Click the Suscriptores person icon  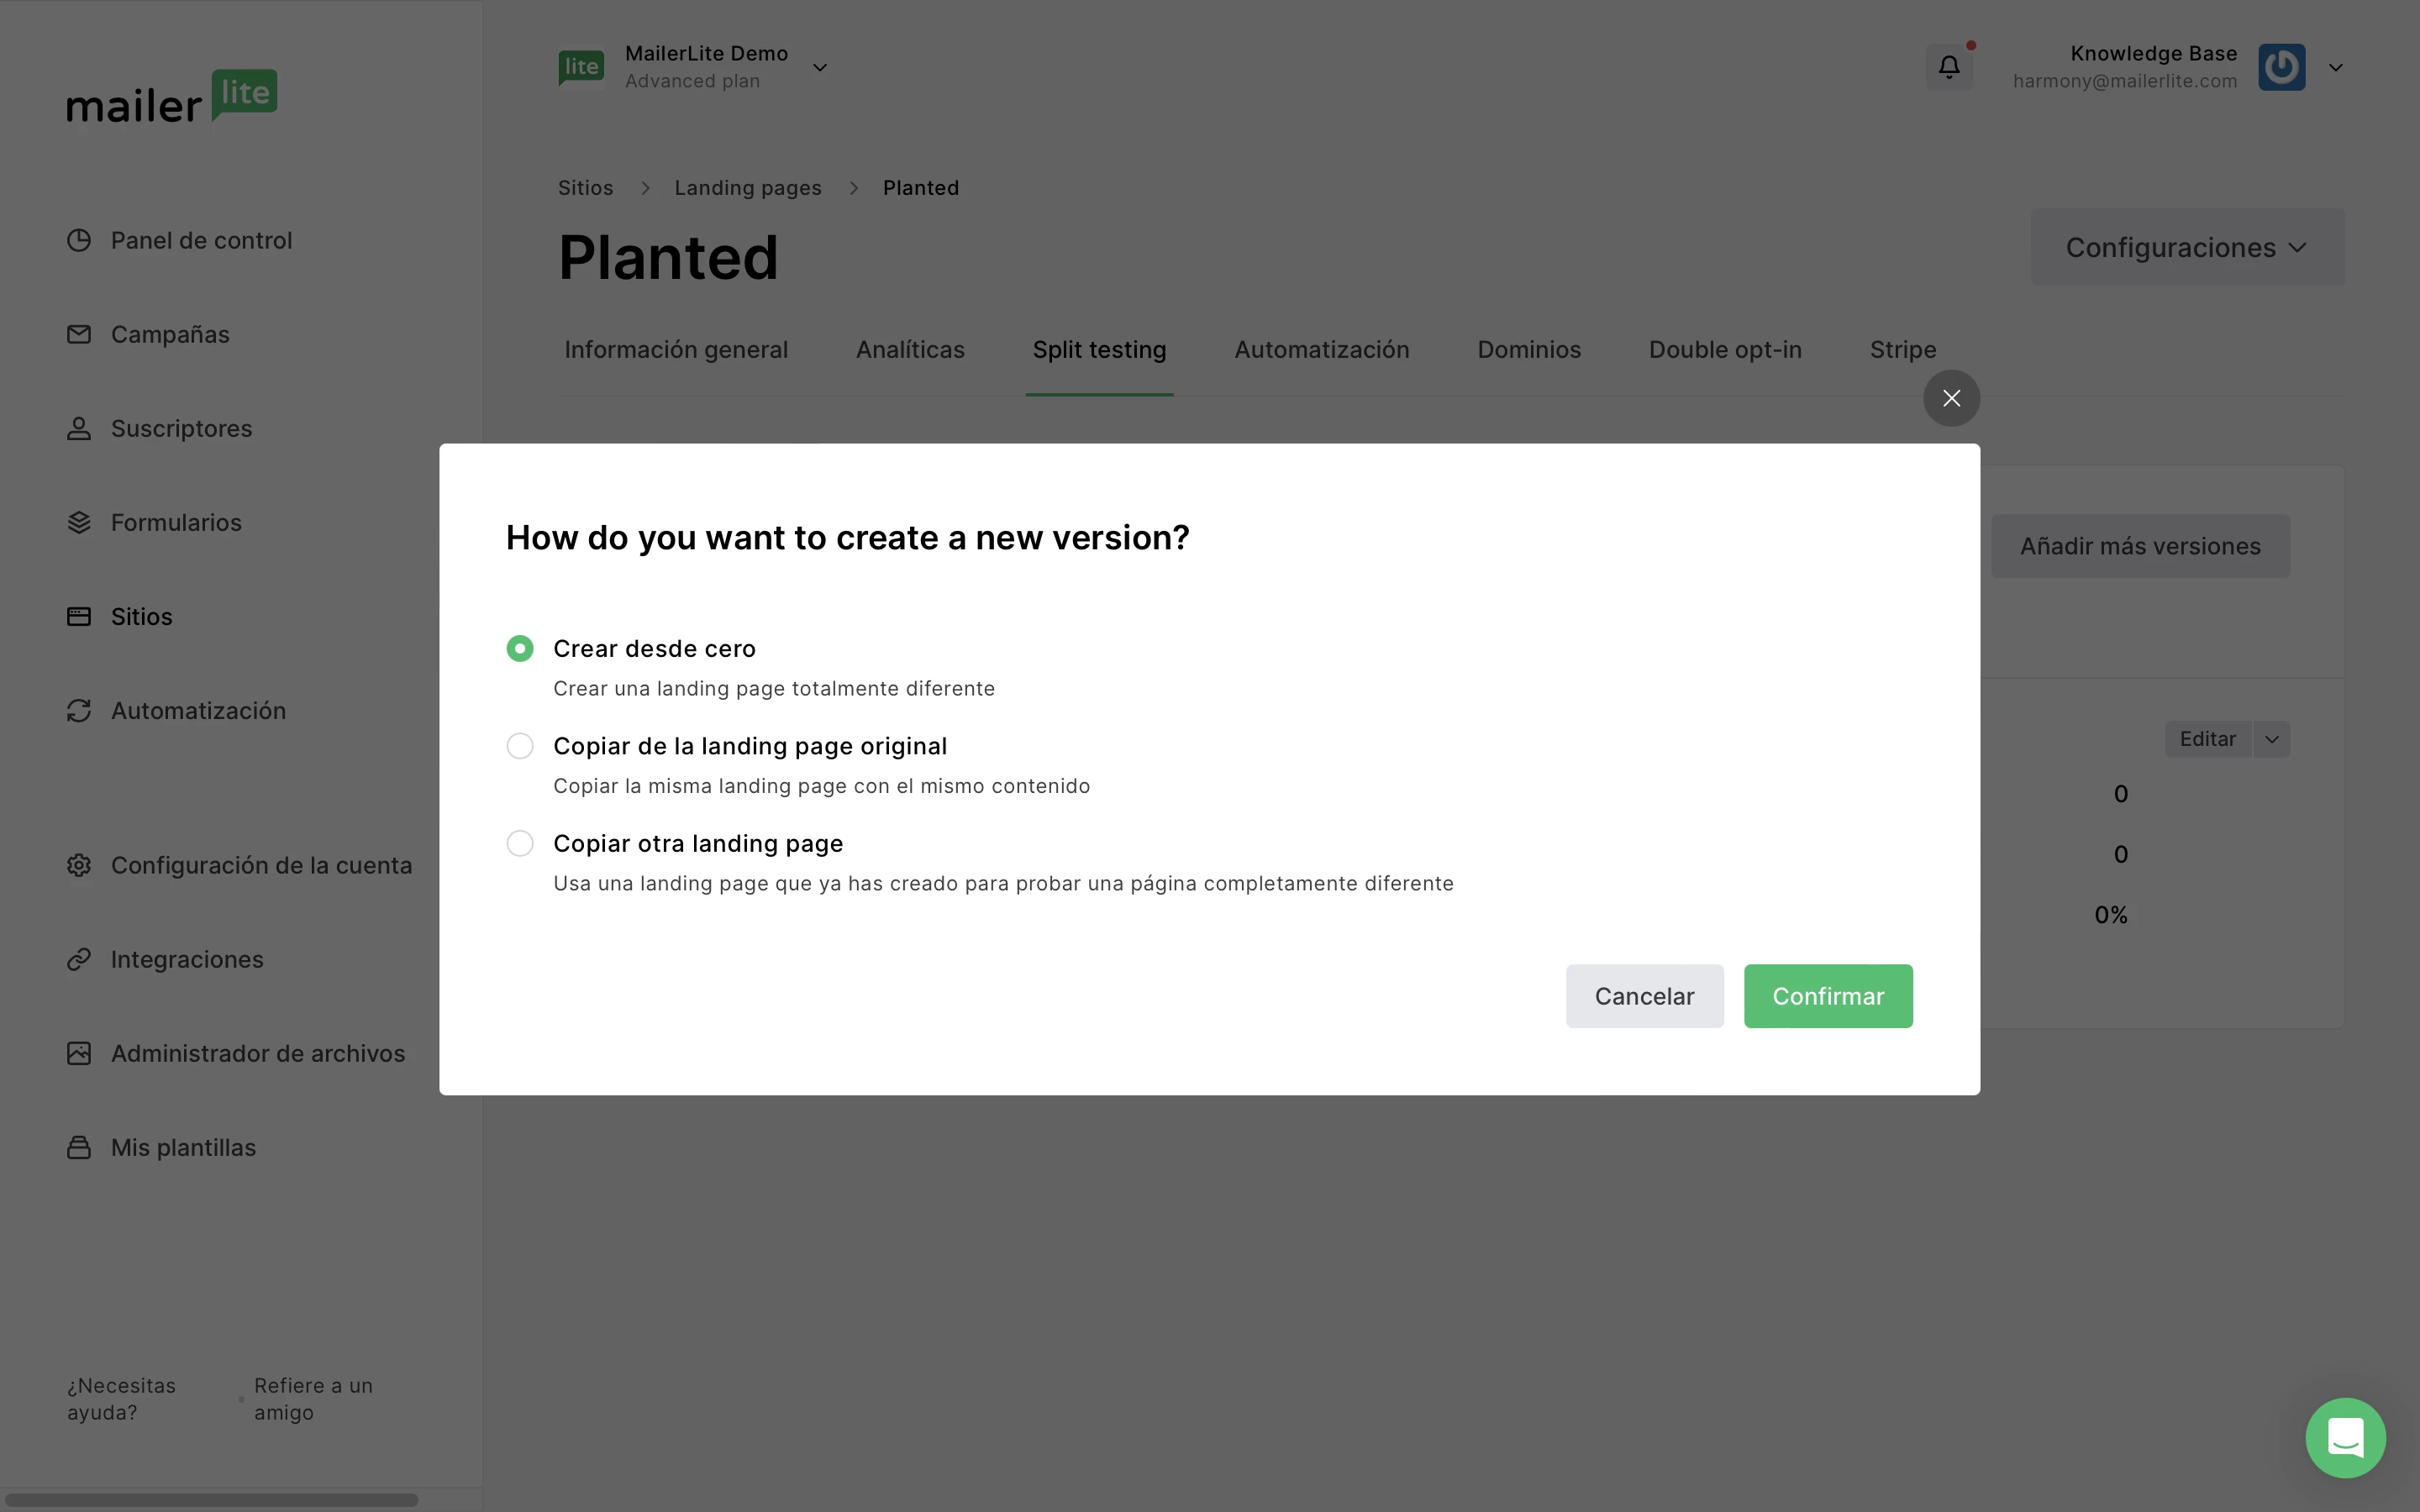tap(79, 428)
